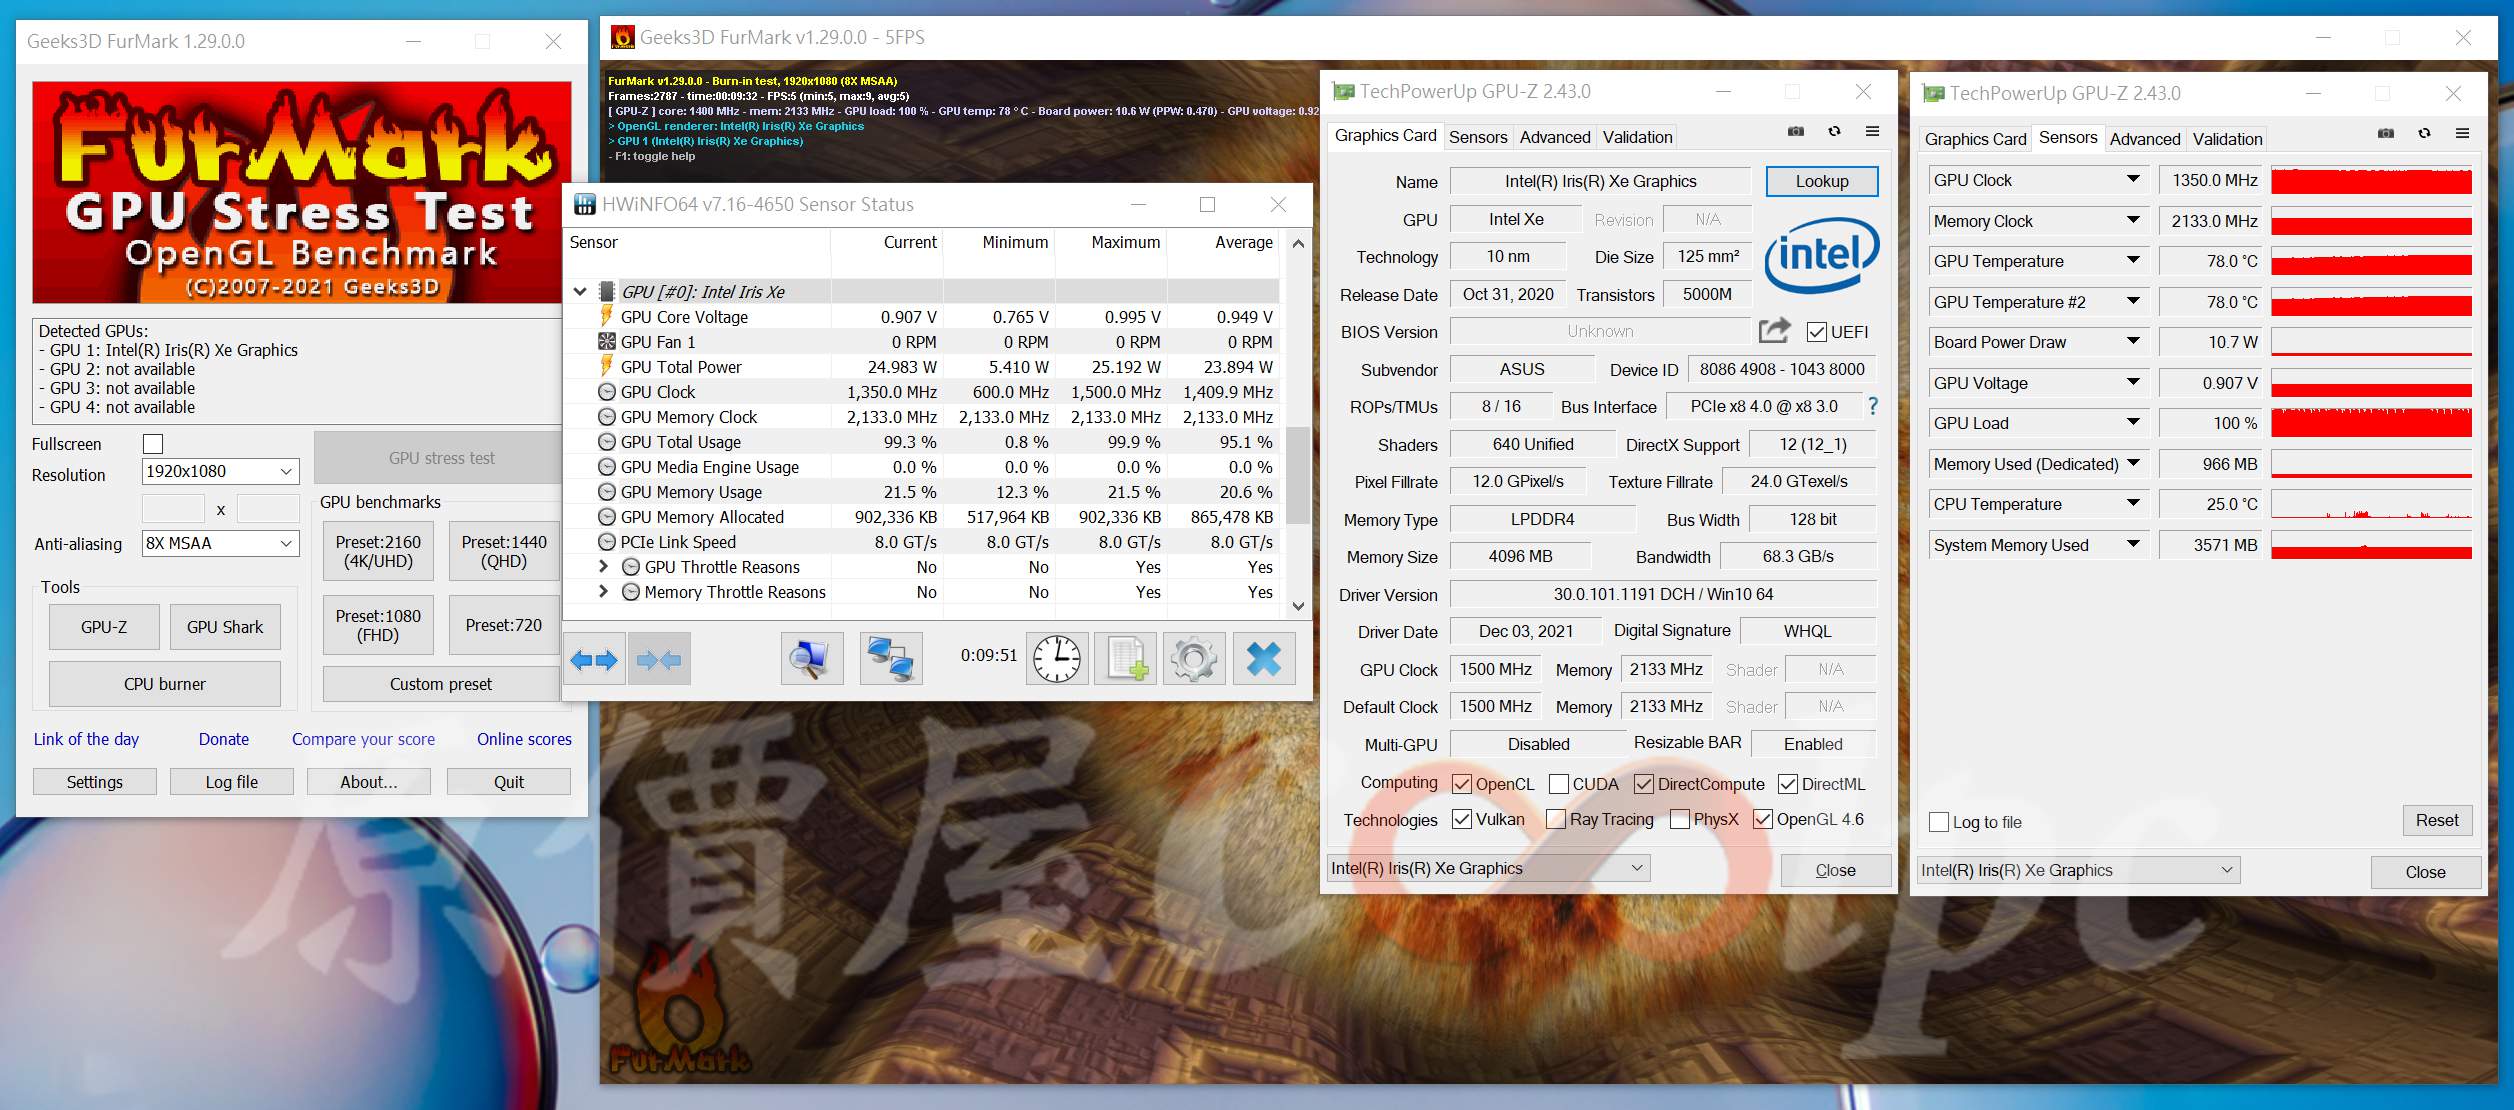Click GPU Fan 1 fan icon

point(606,341)
